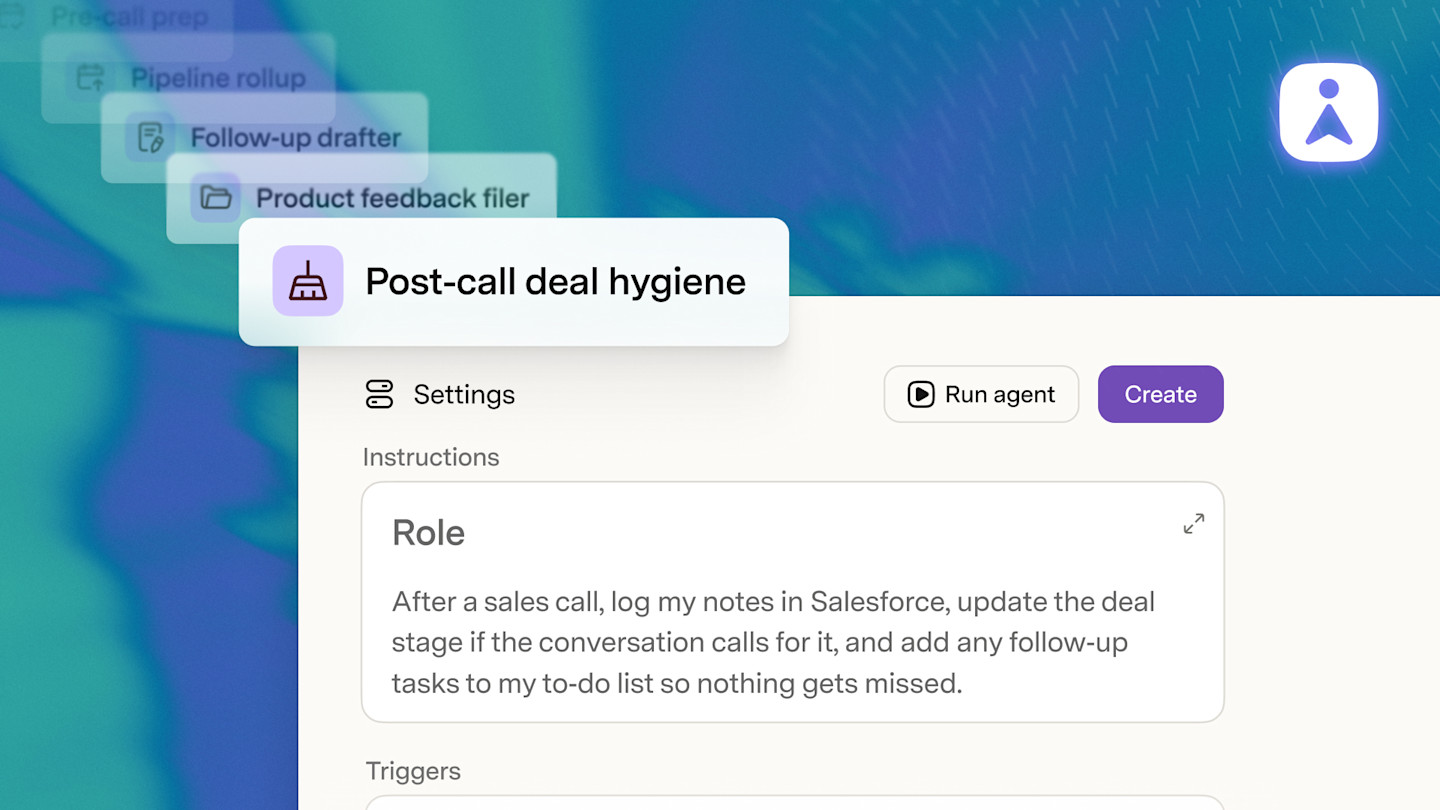The height and width of the screenshot is (810, 1440).
Task: Click the purple Create button
Action: [1161, 394]
